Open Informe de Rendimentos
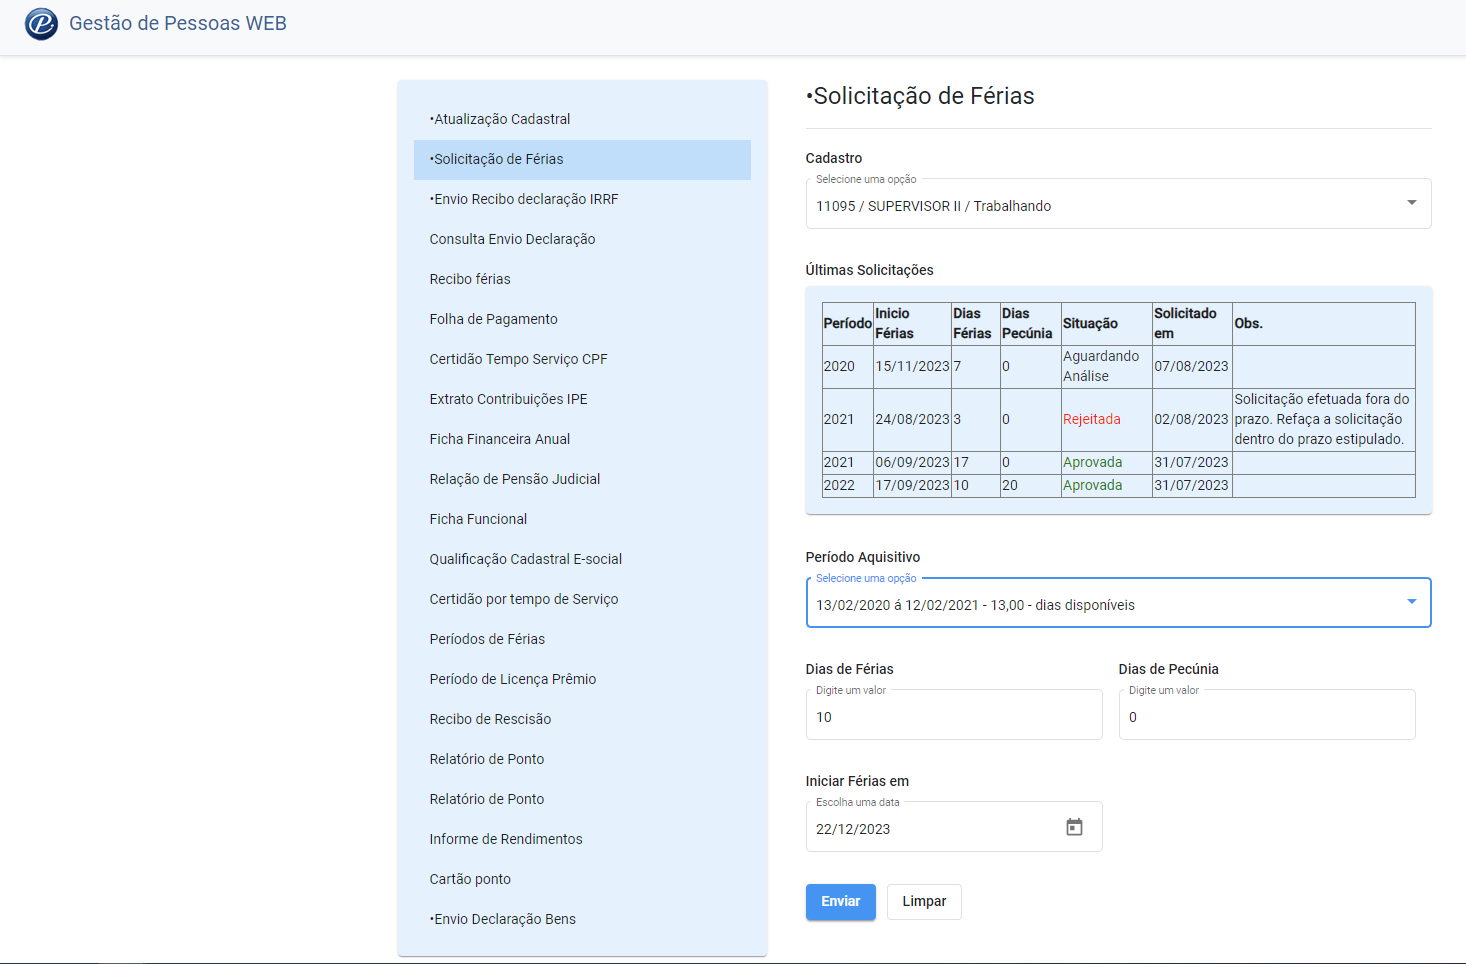 click(582, 839)
